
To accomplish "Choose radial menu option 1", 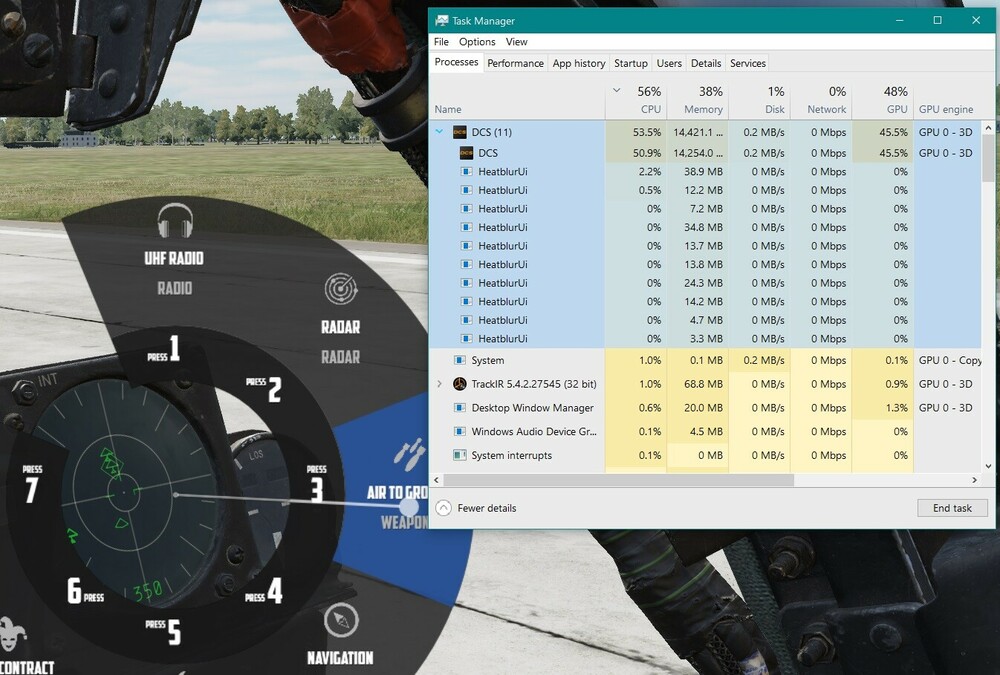I will 165,350.
